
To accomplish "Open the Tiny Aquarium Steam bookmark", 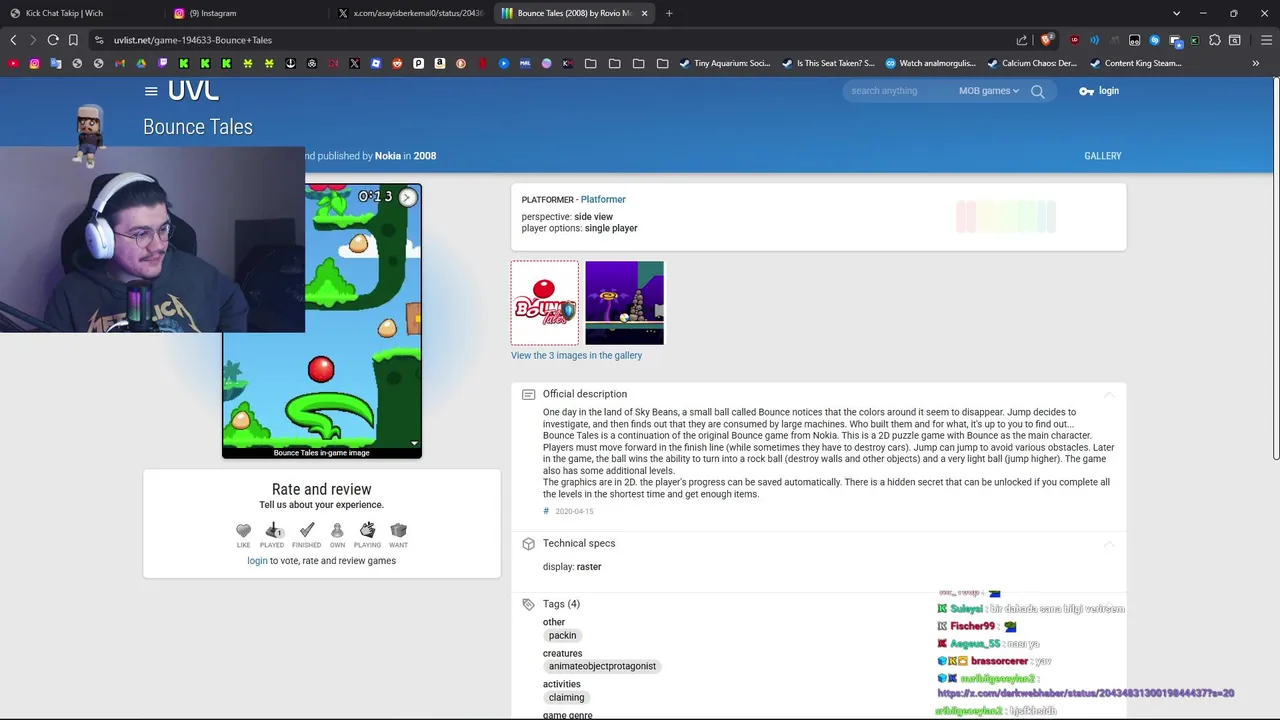I will tap(725, 63).
